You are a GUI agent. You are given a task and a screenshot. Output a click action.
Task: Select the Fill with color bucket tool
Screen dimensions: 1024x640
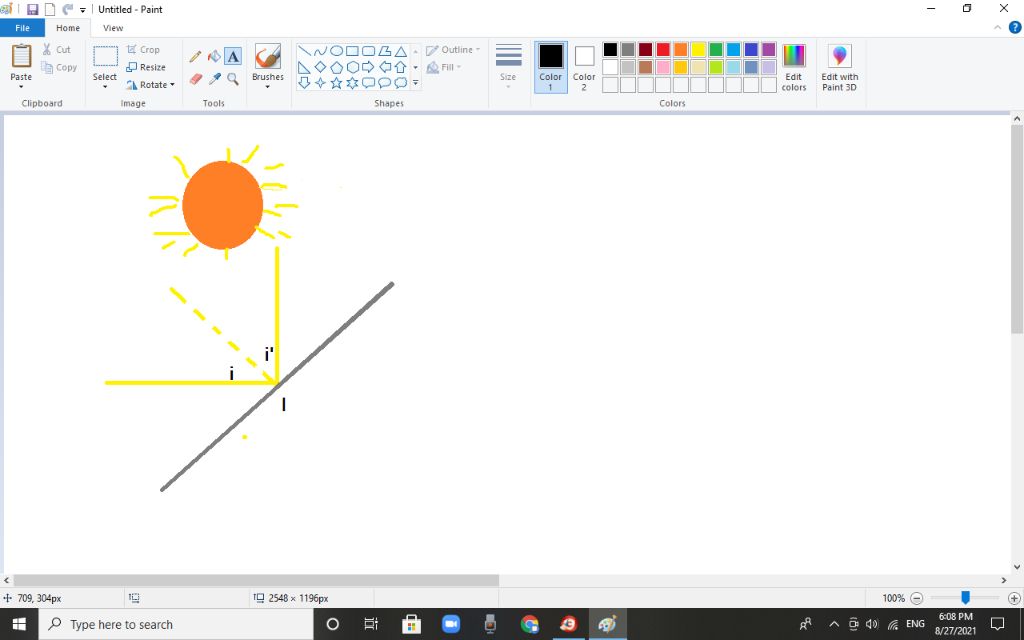214,57
